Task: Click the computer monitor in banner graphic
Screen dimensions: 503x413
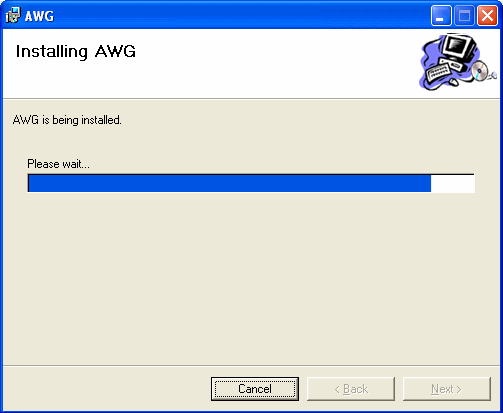Action: click(458, 47)
